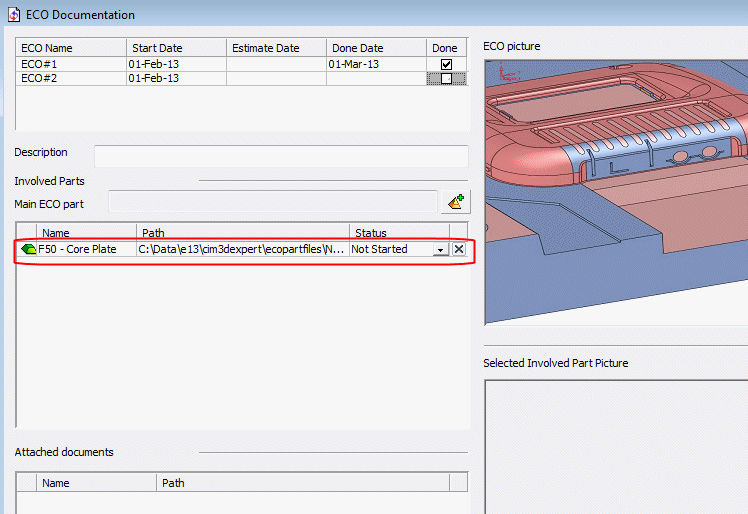
Task: Click the Name header in Involved Parts
Action: point(87,232)
